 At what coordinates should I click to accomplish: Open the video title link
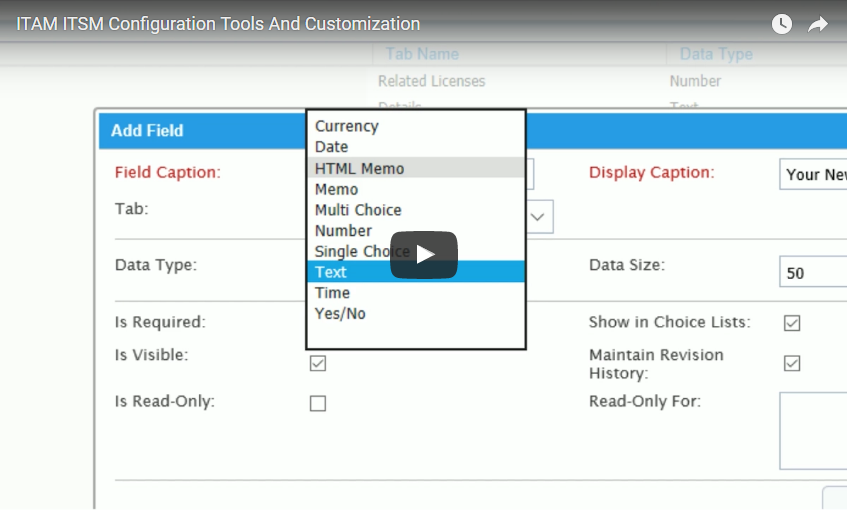[x=218, y=24]
